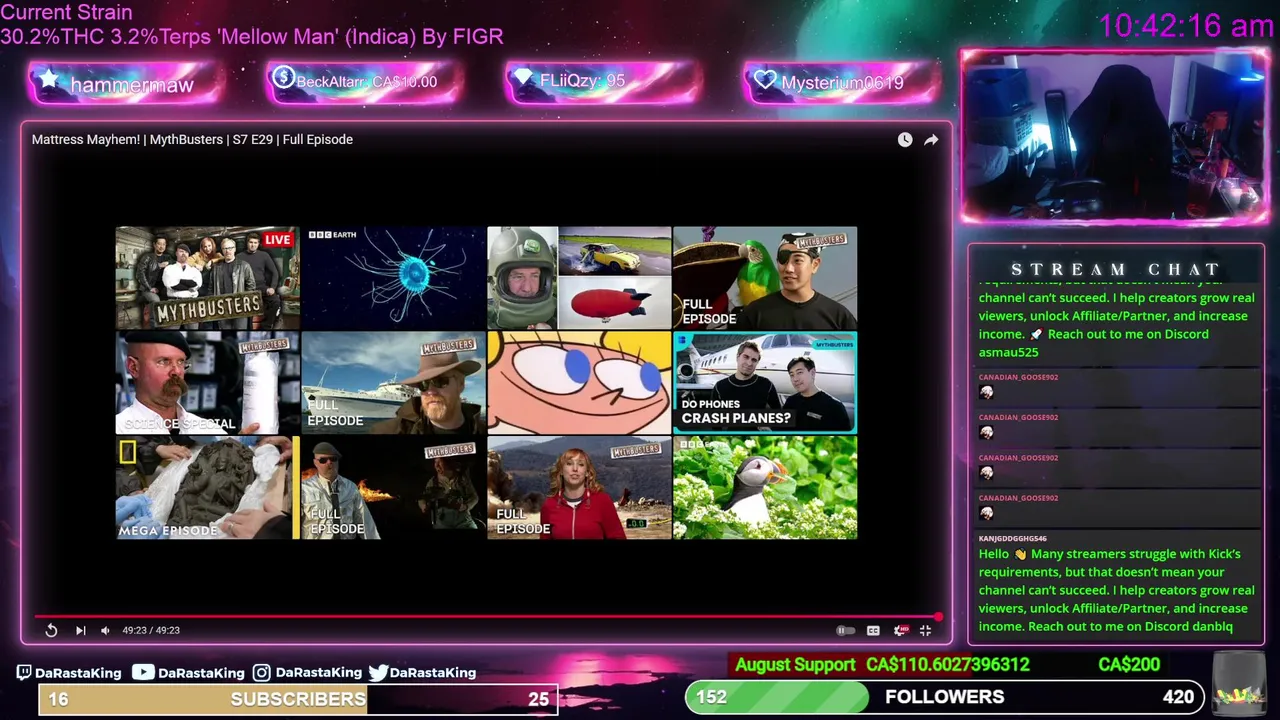The height and width of the screenshot is (720, 1280).
Task: Toggle the autoplay switch in player
Action: click(x=845, y=630)
